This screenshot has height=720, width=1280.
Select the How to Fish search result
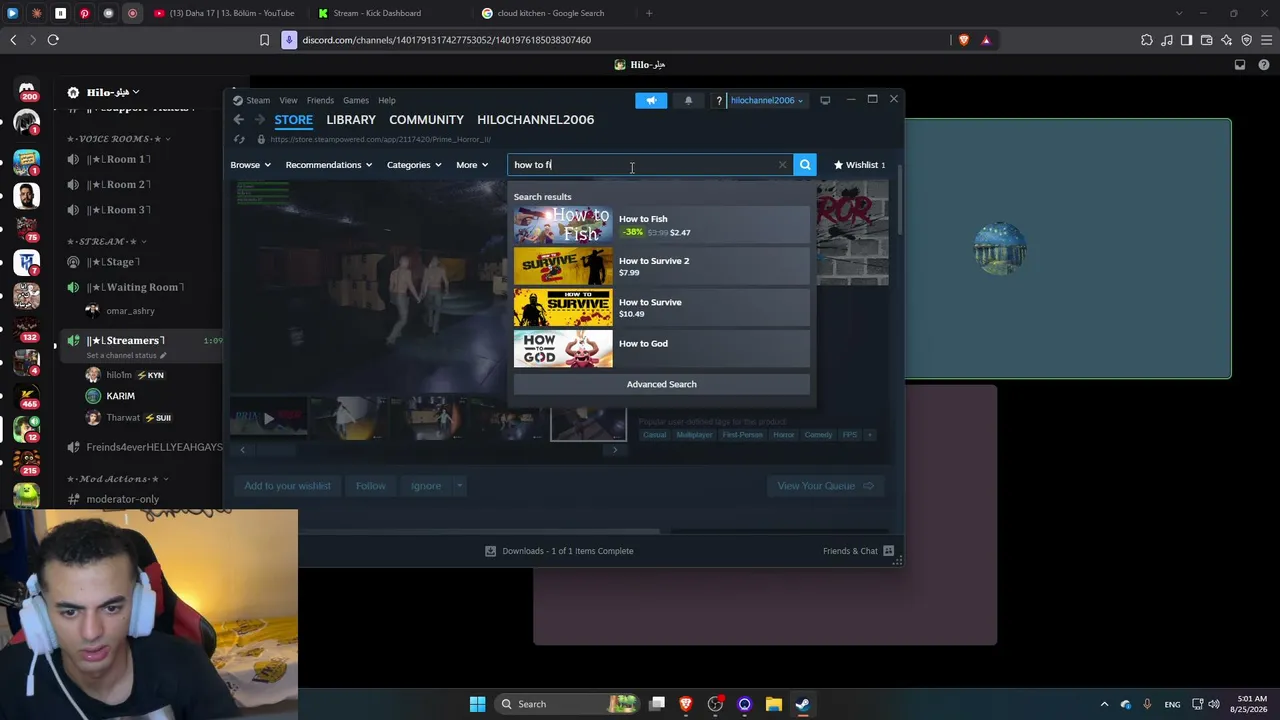pyautogui.click(x=661, y=225)
